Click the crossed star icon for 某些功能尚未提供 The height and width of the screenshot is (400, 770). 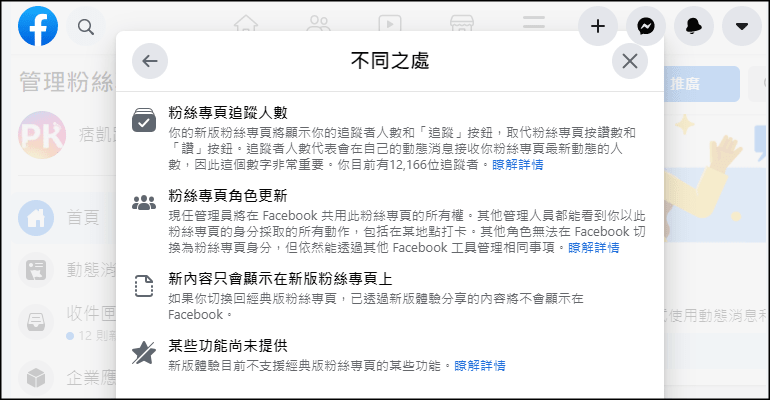(144, 353)
